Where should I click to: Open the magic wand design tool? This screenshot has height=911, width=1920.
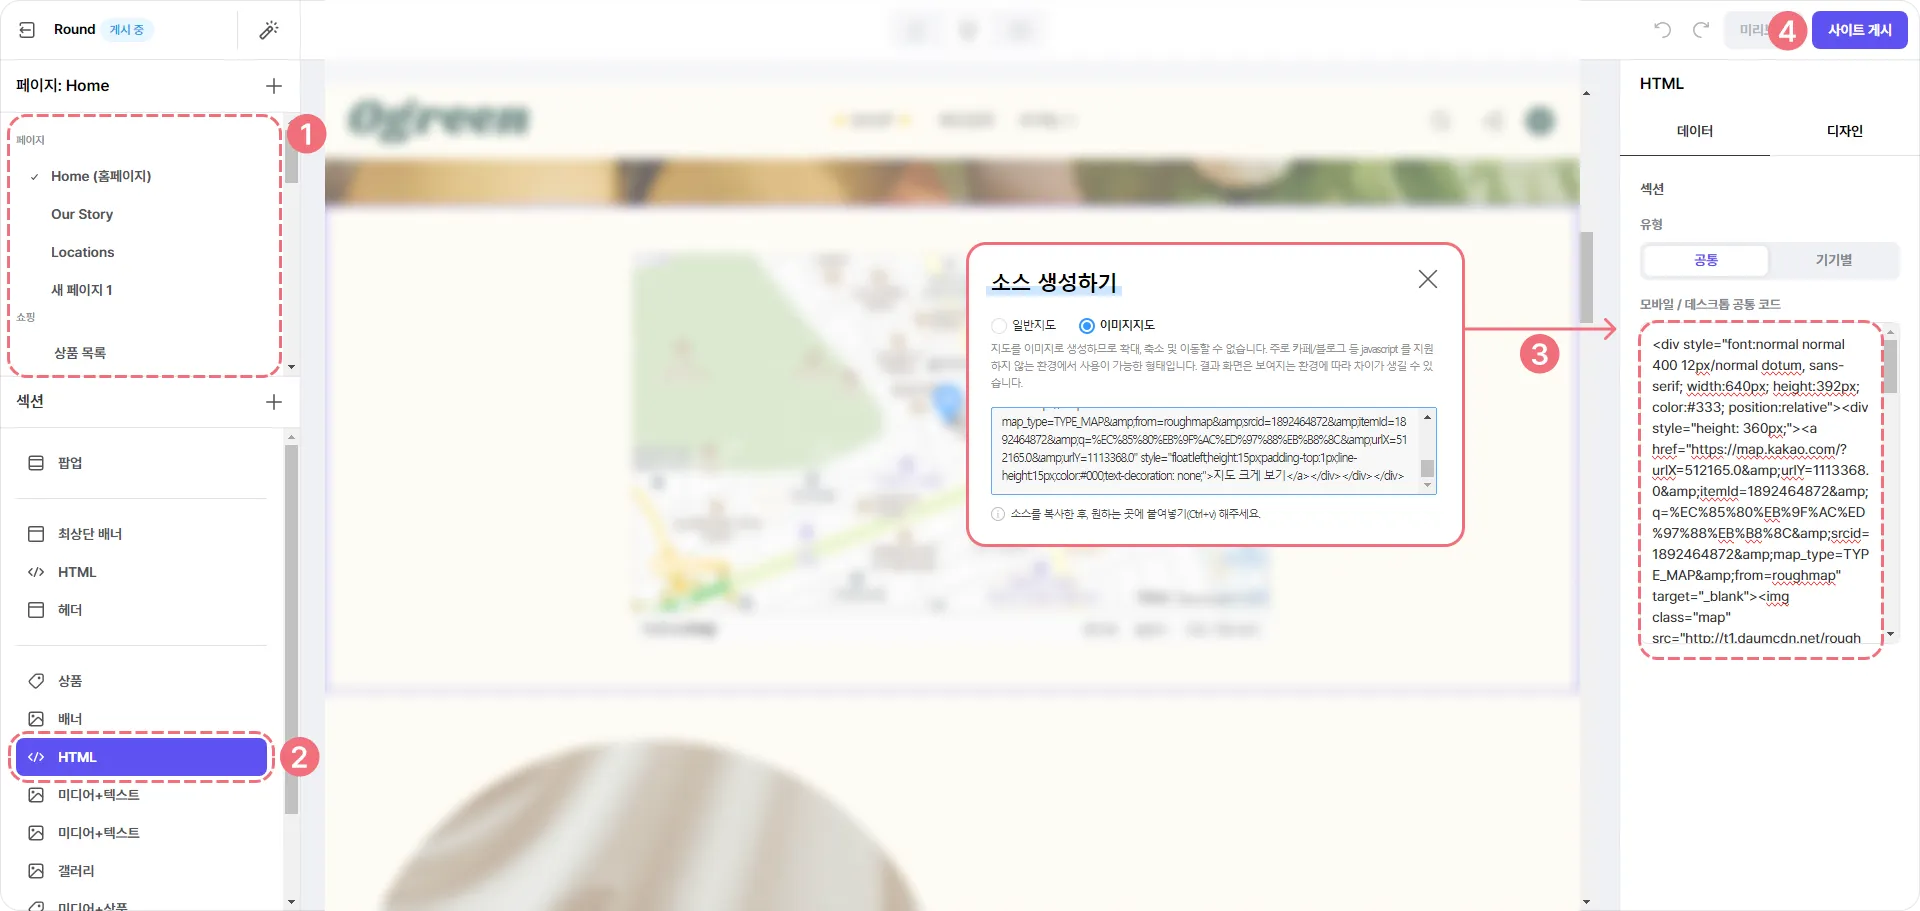pyautogui.click(x=269, y=30)
